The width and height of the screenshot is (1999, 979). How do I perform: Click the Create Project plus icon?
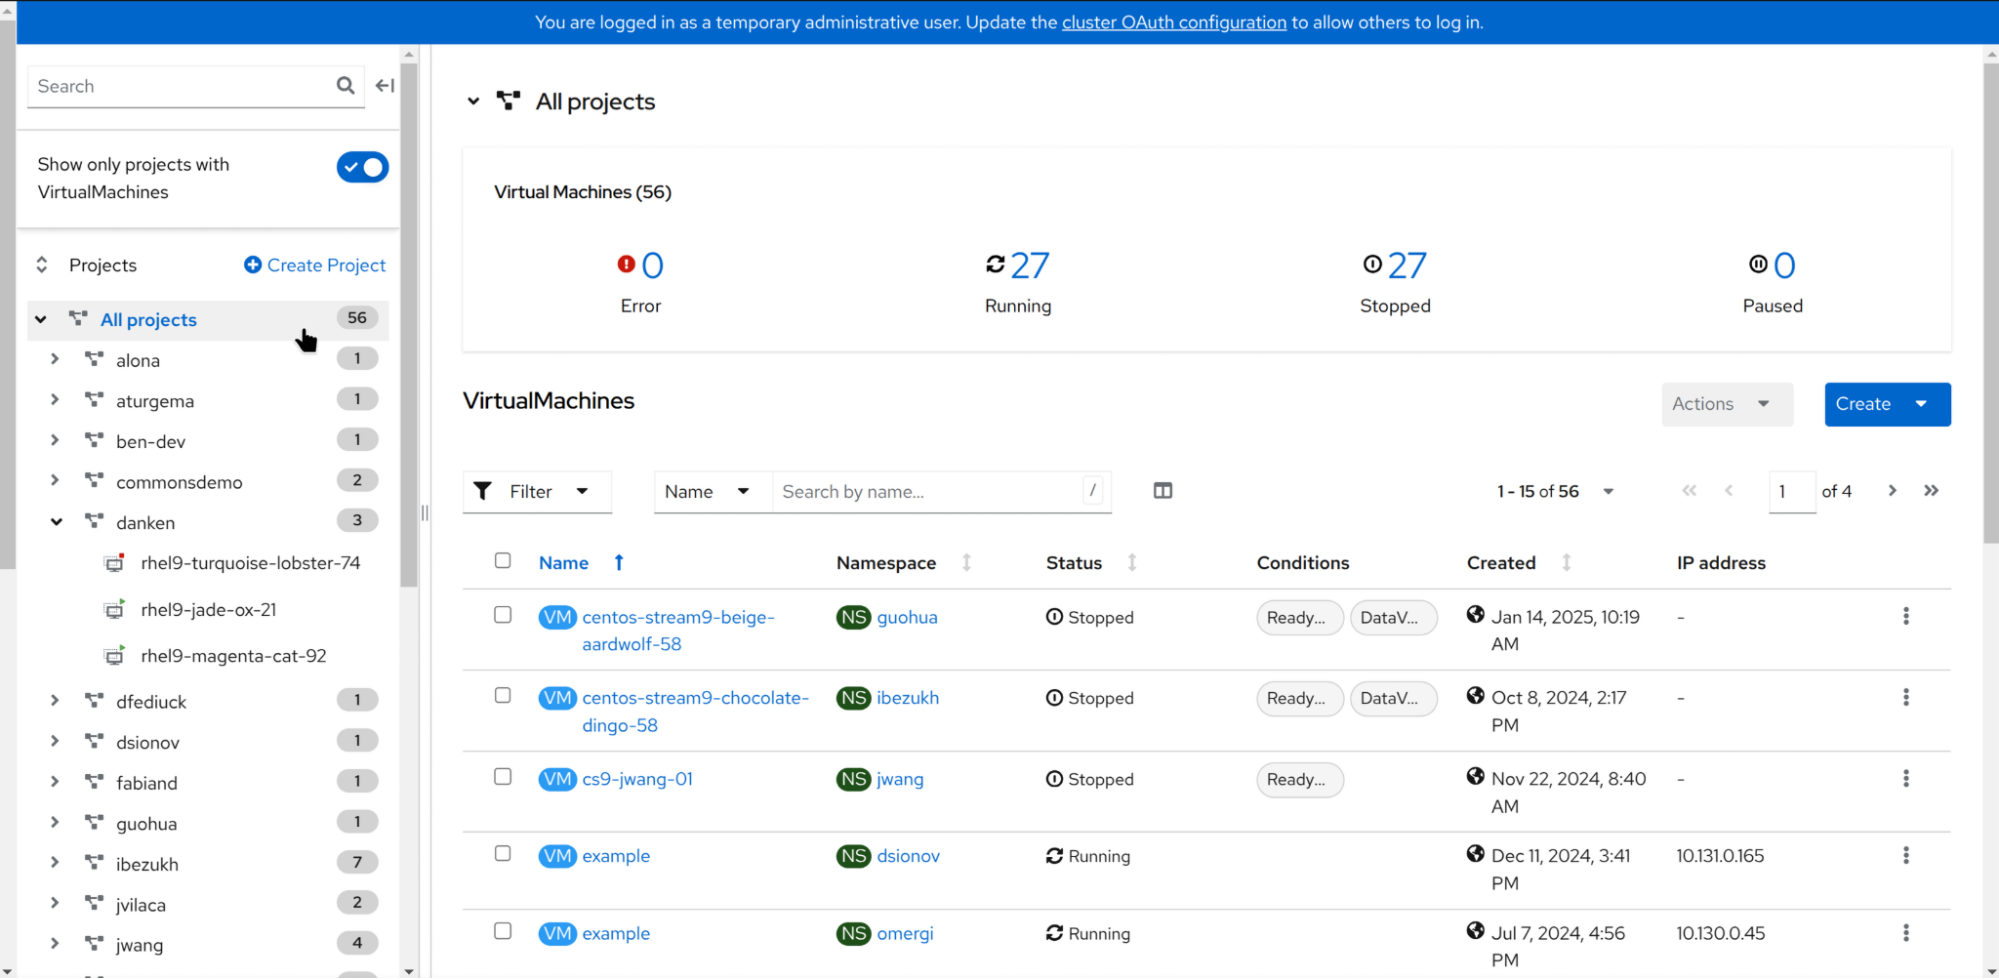(253, 265)
